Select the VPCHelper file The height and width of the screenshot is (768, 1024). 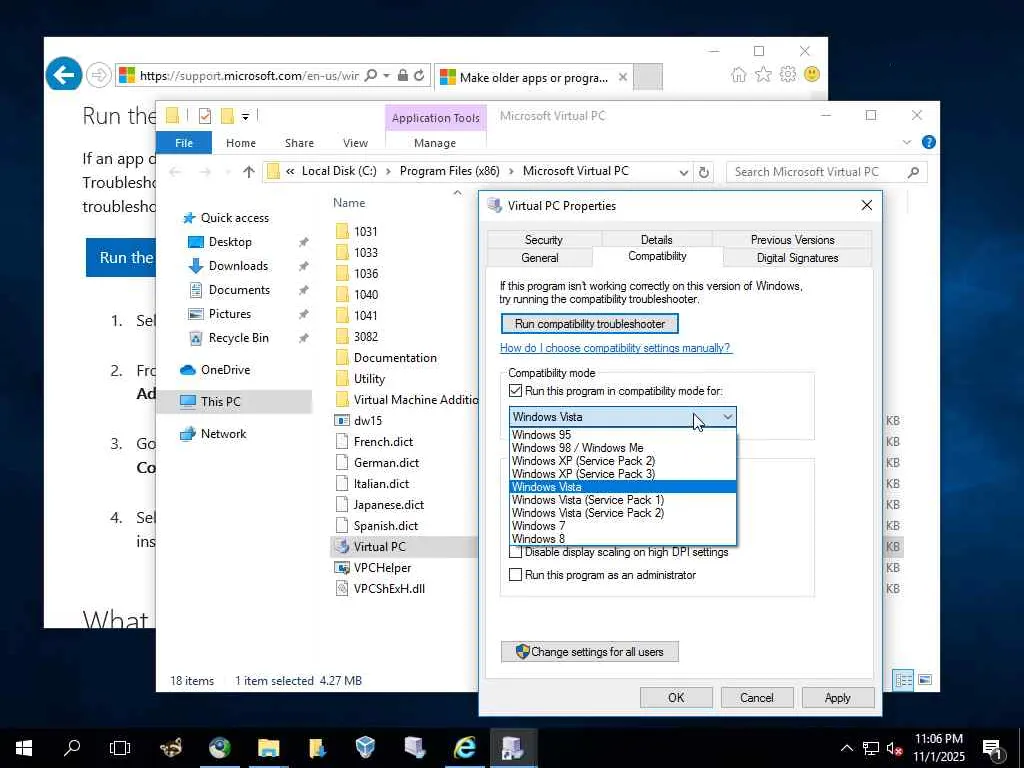coord(382,568)
